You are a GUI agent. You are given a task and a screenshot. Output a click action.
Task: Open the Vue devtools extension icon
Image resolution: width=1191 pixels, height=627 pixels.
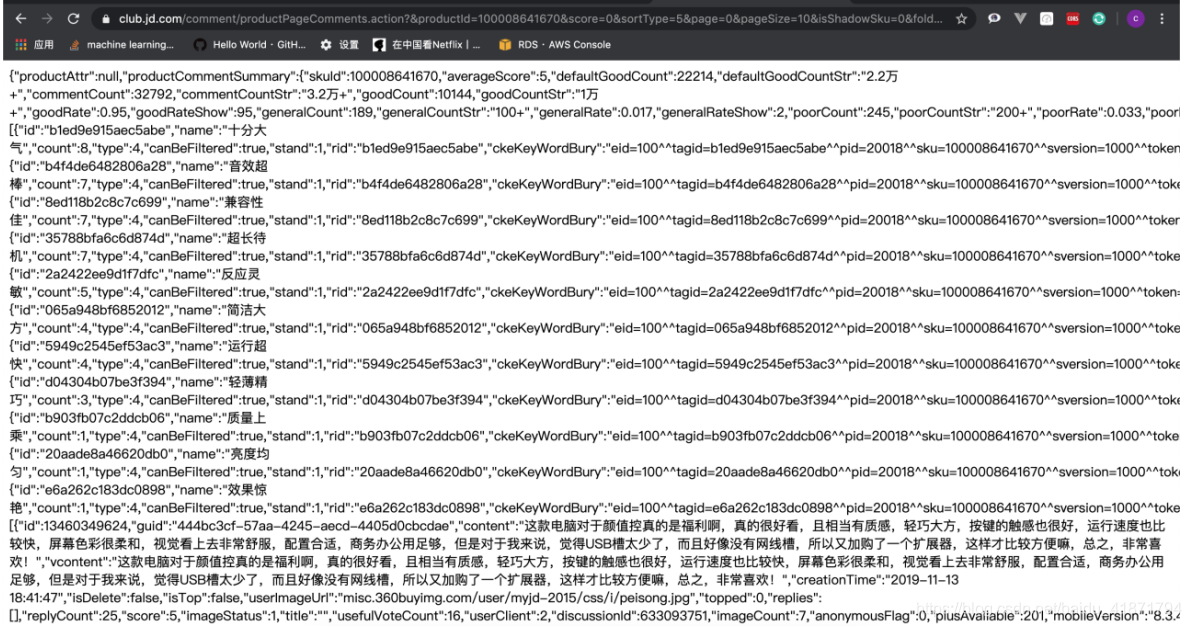1020,18
